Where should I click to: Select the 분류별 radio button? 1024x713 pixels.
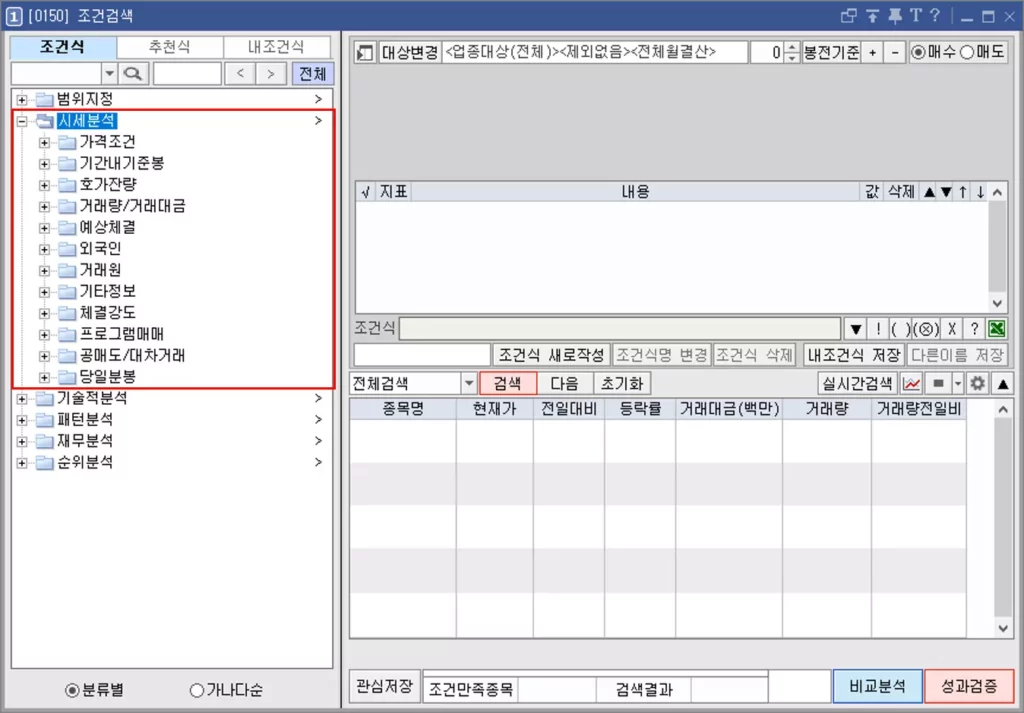click(x=72, y=690)
